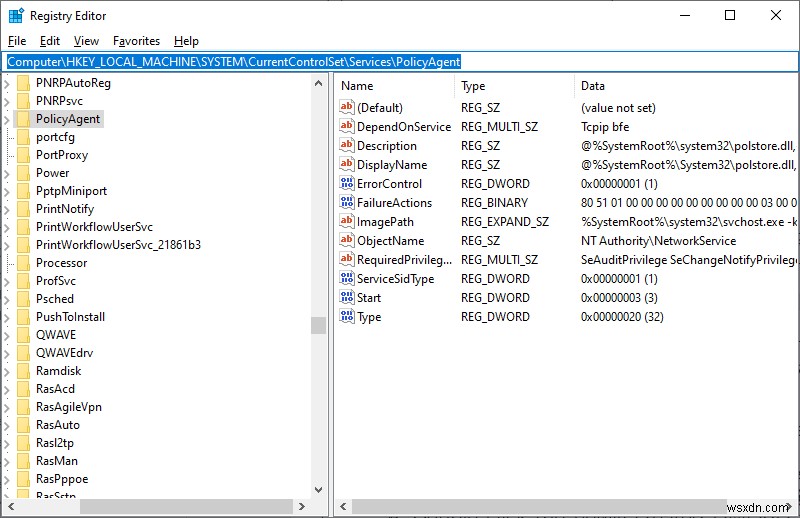This screenshot has height=518, width=800.
Task: Click the Processor folder icon
Action: click(x=23, y=263)
